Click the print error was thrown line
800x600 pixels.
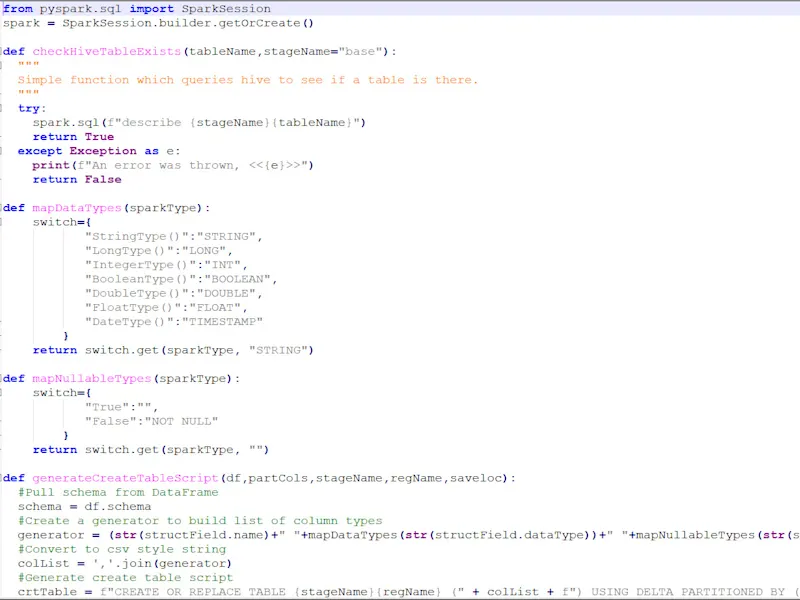coord(172,165)
